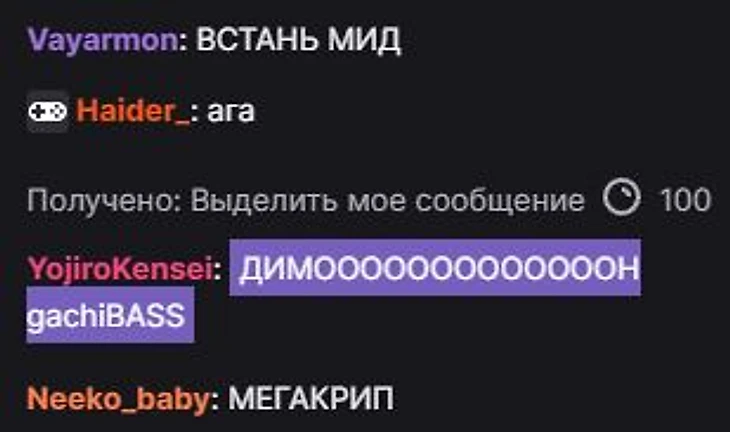Image resolution: width=730 pixels, height=432 pixels.
Task: Click the word МИД in Vayarmon's message
Action: [x=364, y=40]
